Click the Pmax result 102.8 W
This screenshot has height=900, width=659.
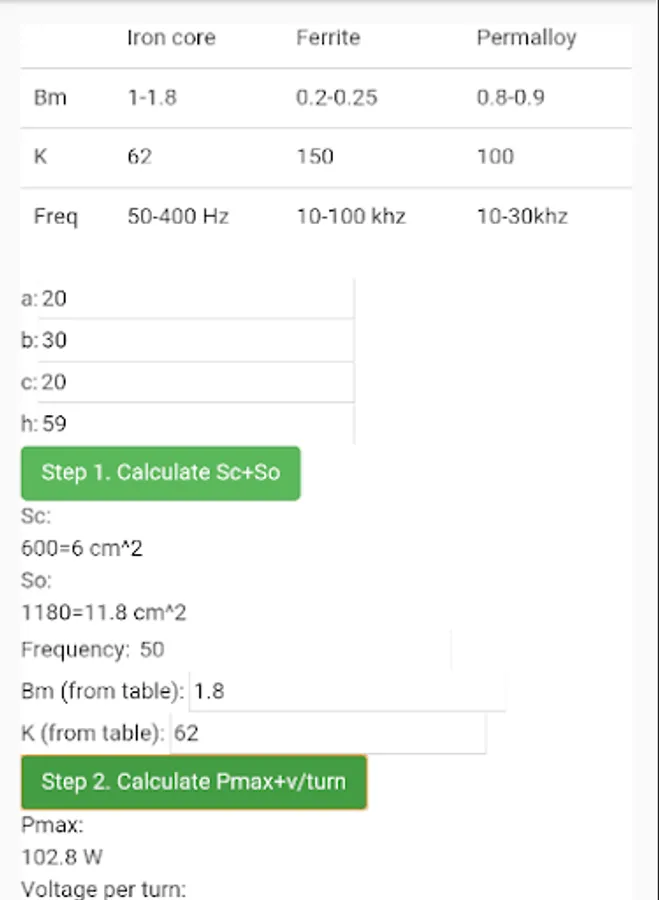point(62,858)
